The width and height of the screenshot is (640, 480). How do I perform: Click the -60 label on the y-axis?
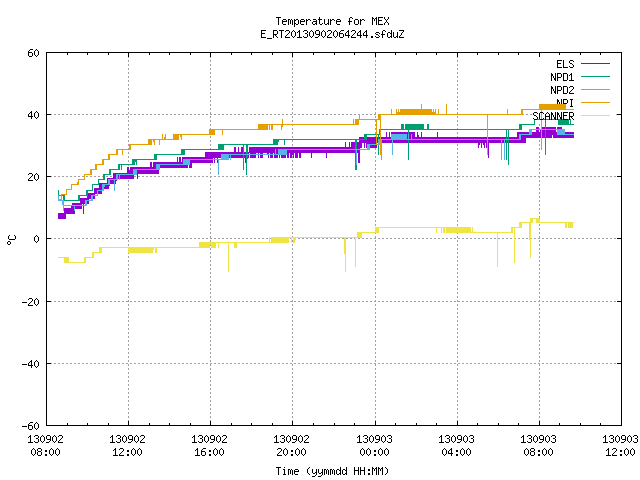tap(30, 426)
